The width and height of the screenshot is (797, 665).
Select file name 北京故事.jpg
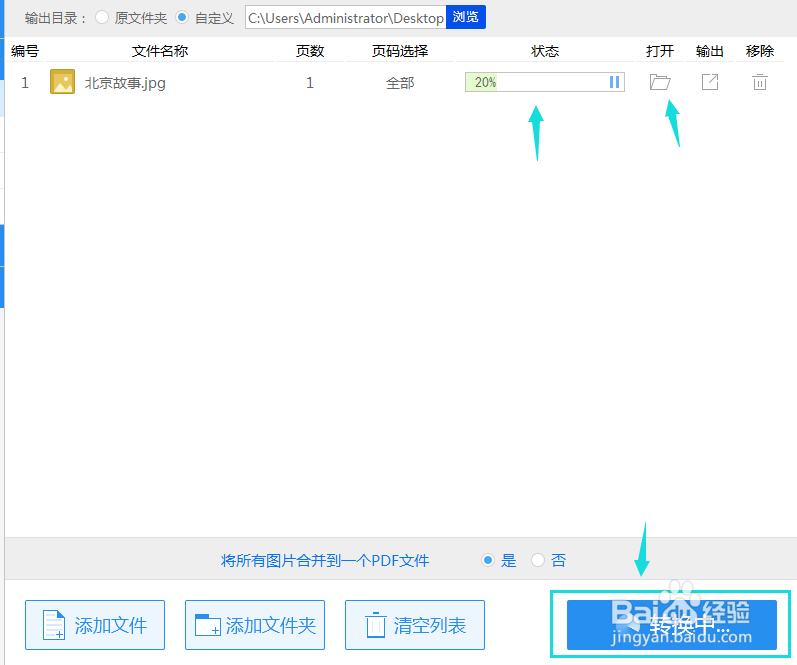pos(125,82)
